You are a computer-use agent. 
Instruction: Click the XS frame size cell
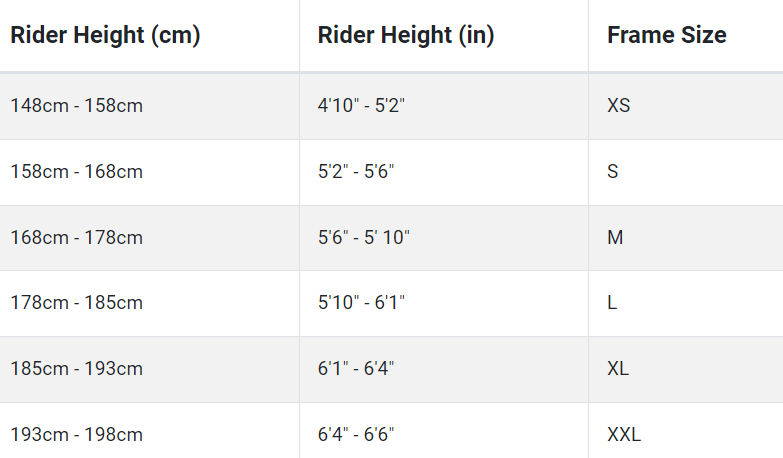(x=686, y=106)
